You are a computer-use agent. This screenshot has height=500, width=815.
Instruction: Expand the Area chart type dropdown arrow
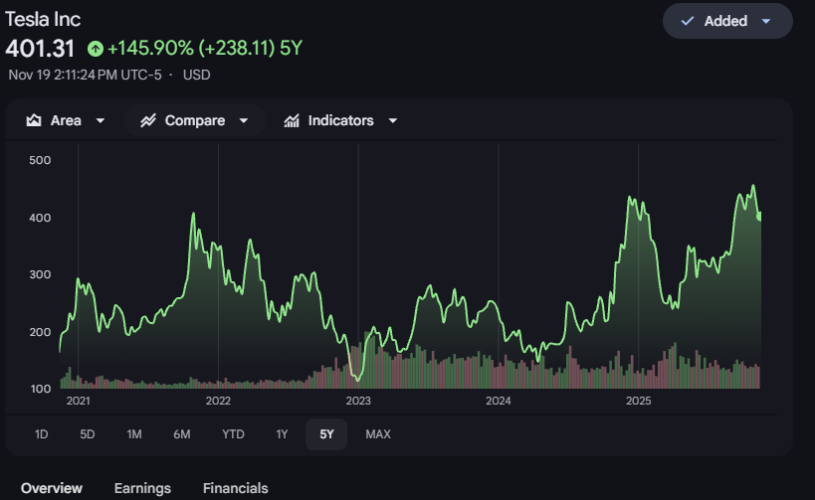tap(100, 121)
